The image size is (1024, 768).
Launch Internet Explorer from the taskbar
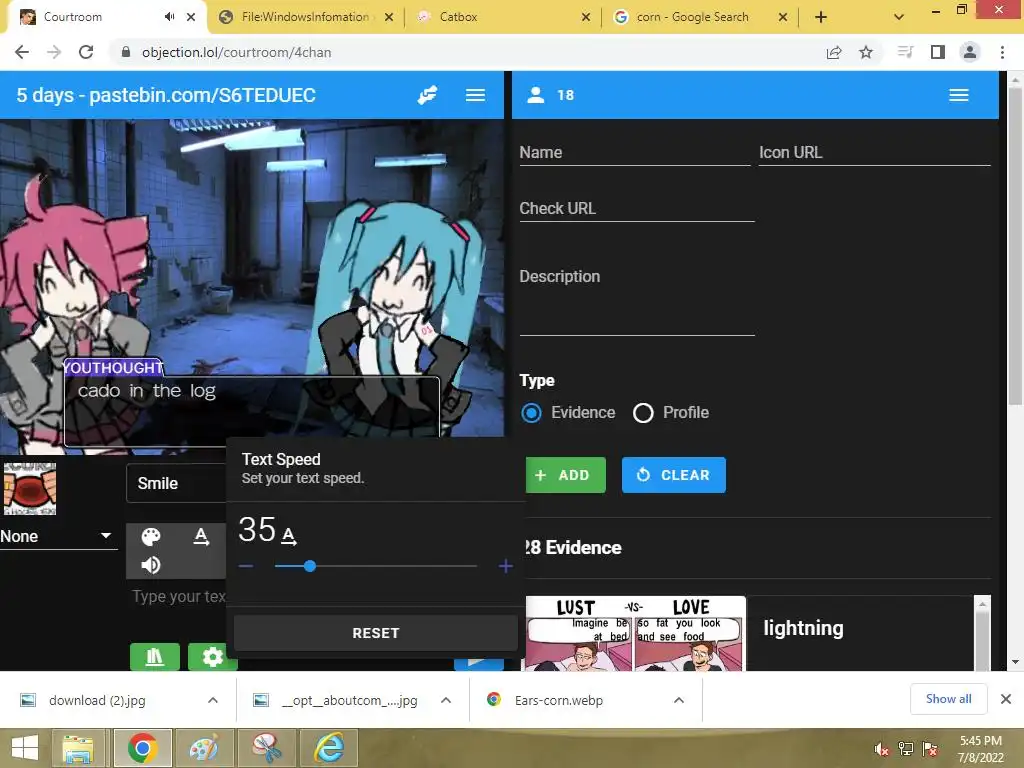click(x=328, y=748)
